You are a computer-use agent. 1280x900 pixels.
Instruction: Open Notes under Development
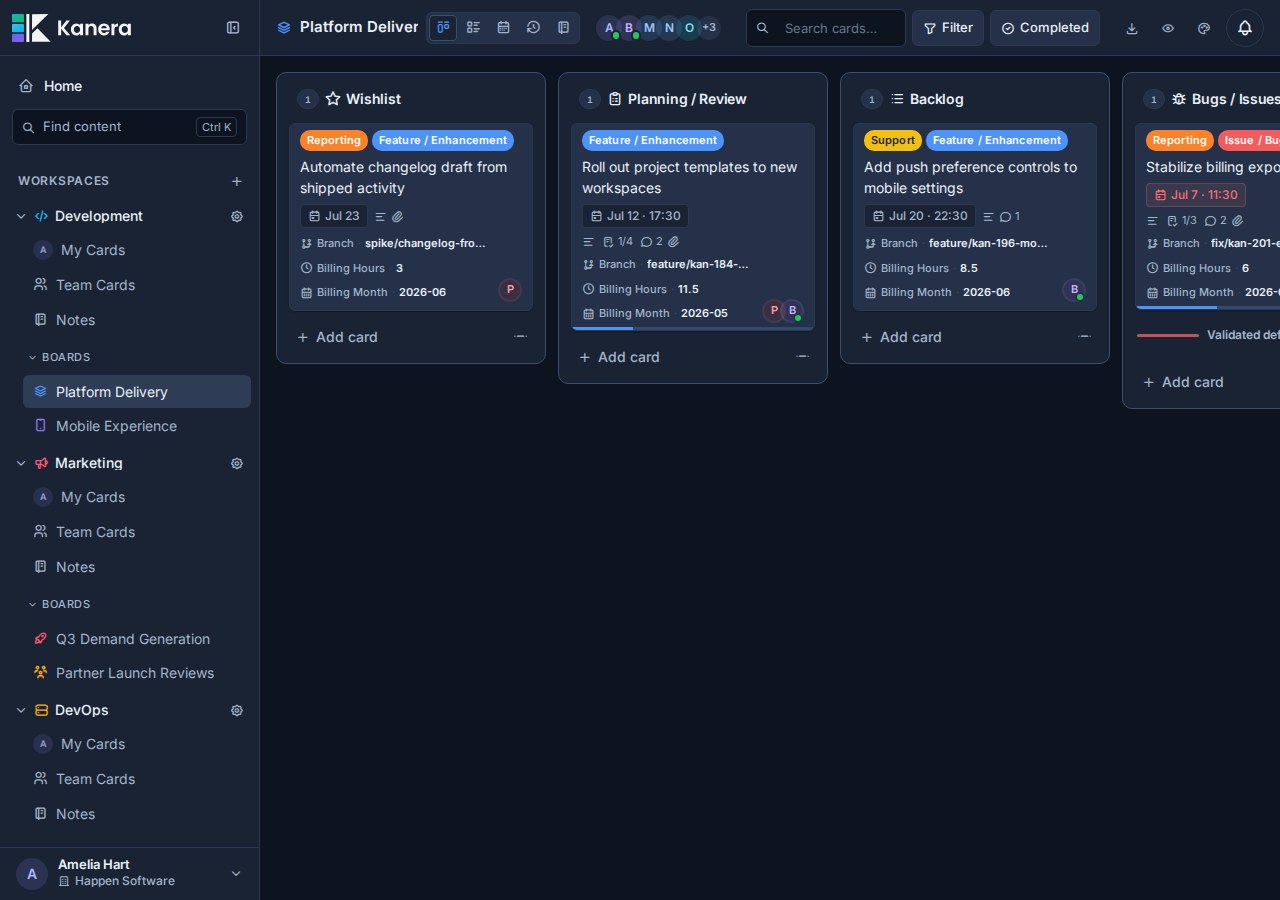point(136,320)
